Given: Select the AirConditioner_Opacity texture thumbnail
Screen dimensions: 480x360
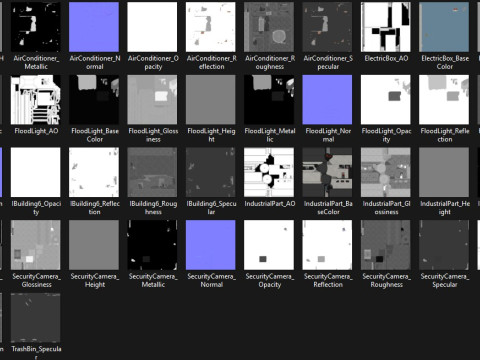Looking at the screenshot, I should pyautogui.click(x=152, y=27).
